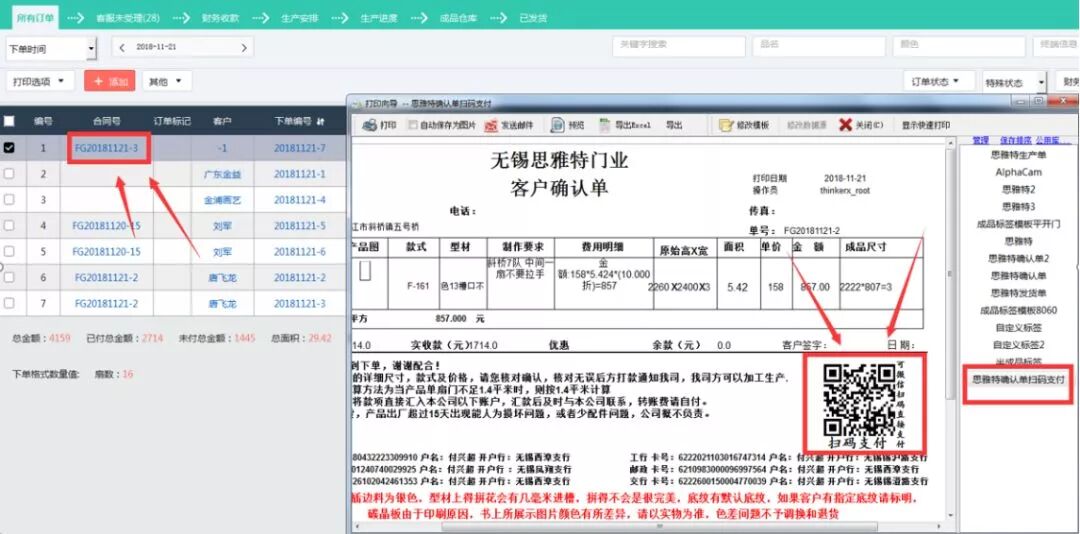Open order number link 20181121-5
The image size is (1080, 534).
300,225
